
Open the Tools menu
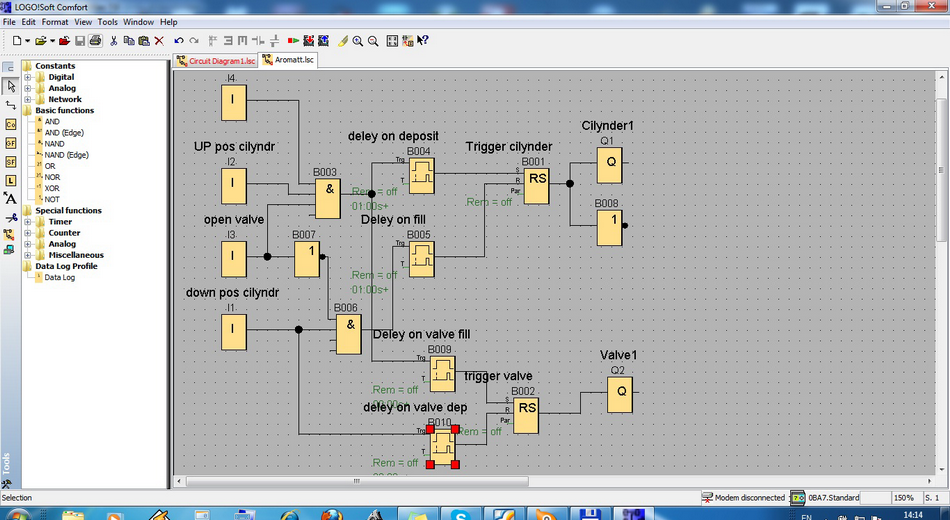click(107, 21)
